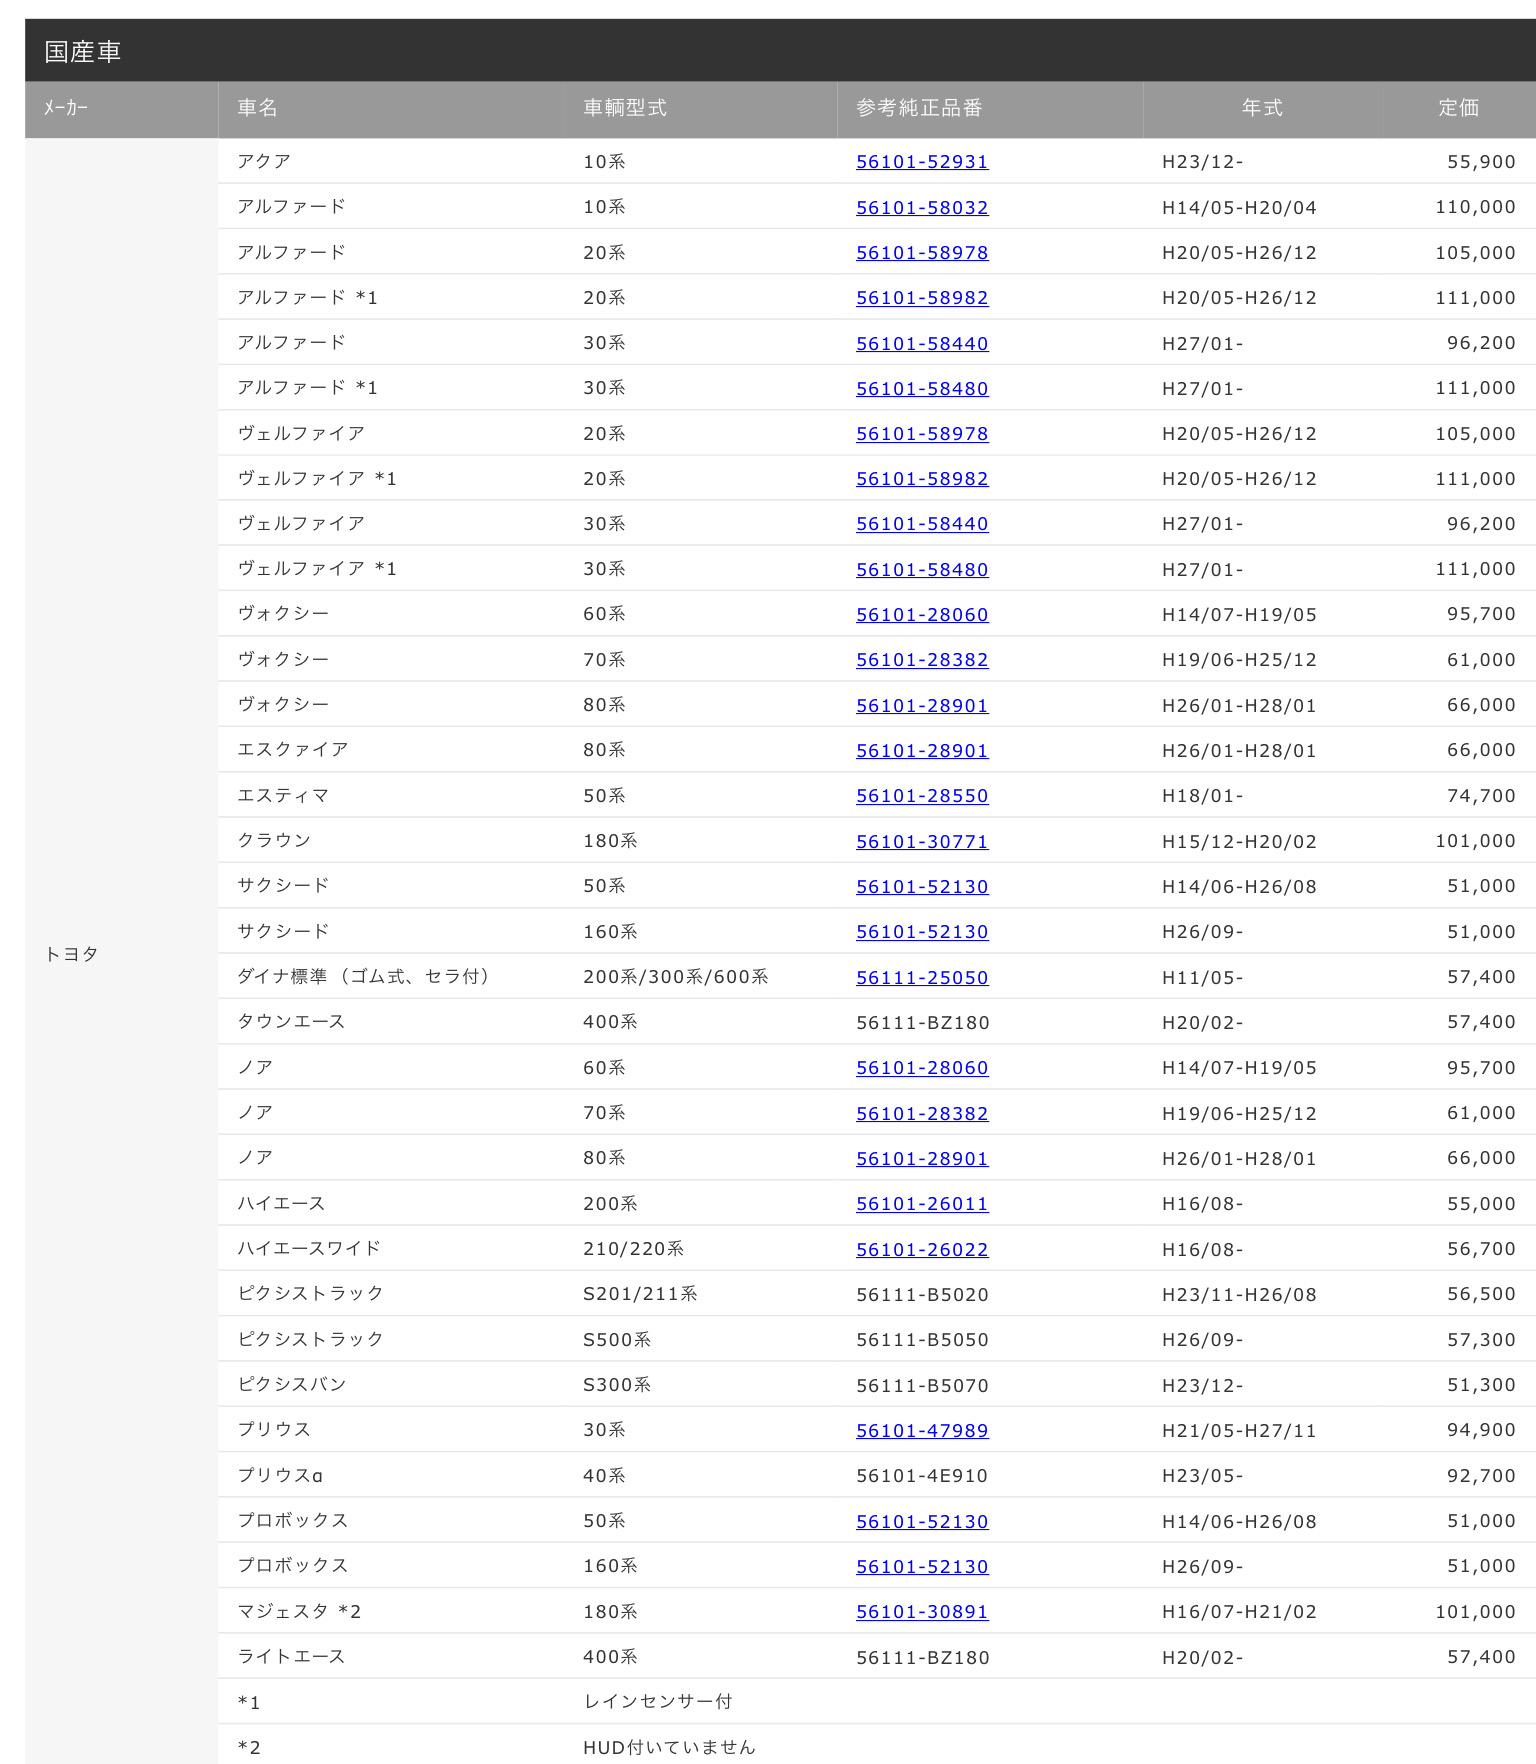The height and width of the screenshot is (1764, 1536).
Task: Click the 参考純正品番 column header
Action: point(919,108)
